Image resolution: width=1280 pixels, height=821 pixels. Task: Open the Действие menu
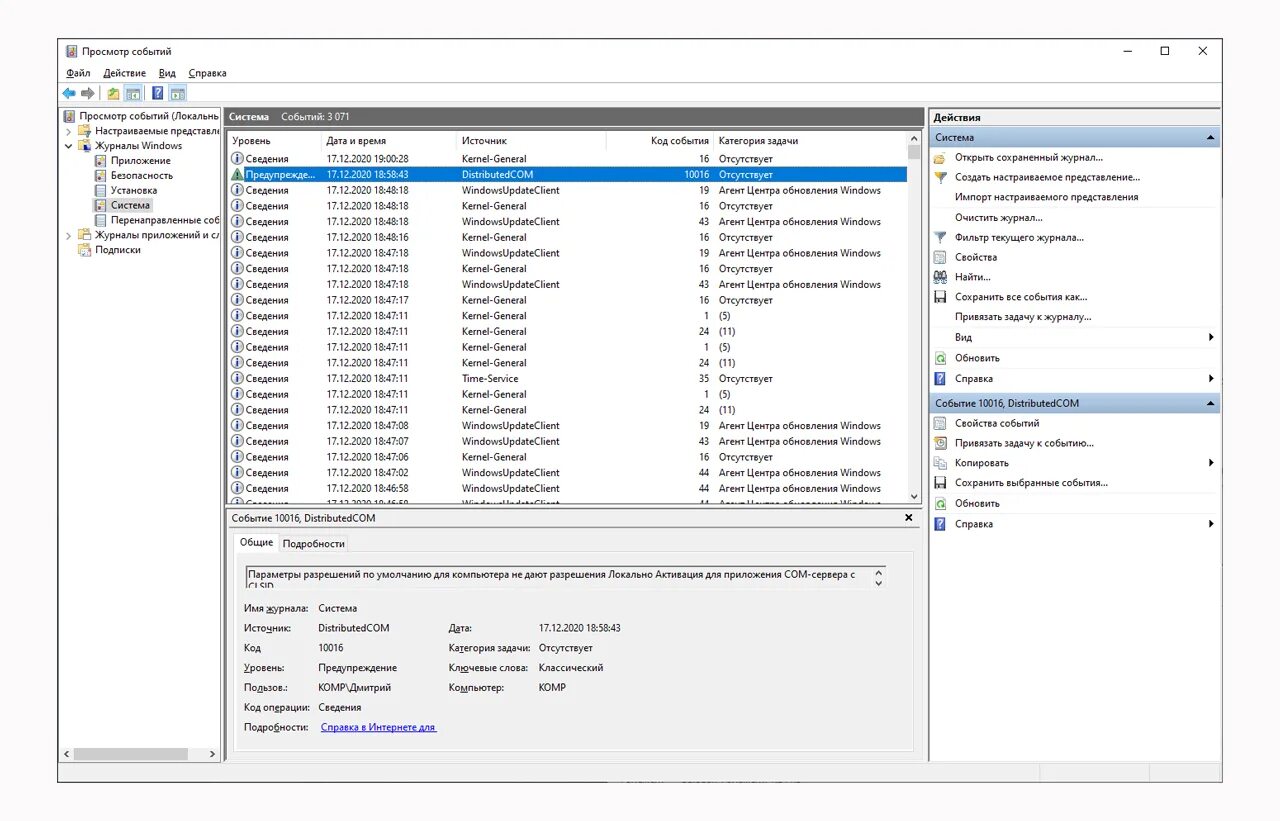pyautogui.click(x=124, y=73)
